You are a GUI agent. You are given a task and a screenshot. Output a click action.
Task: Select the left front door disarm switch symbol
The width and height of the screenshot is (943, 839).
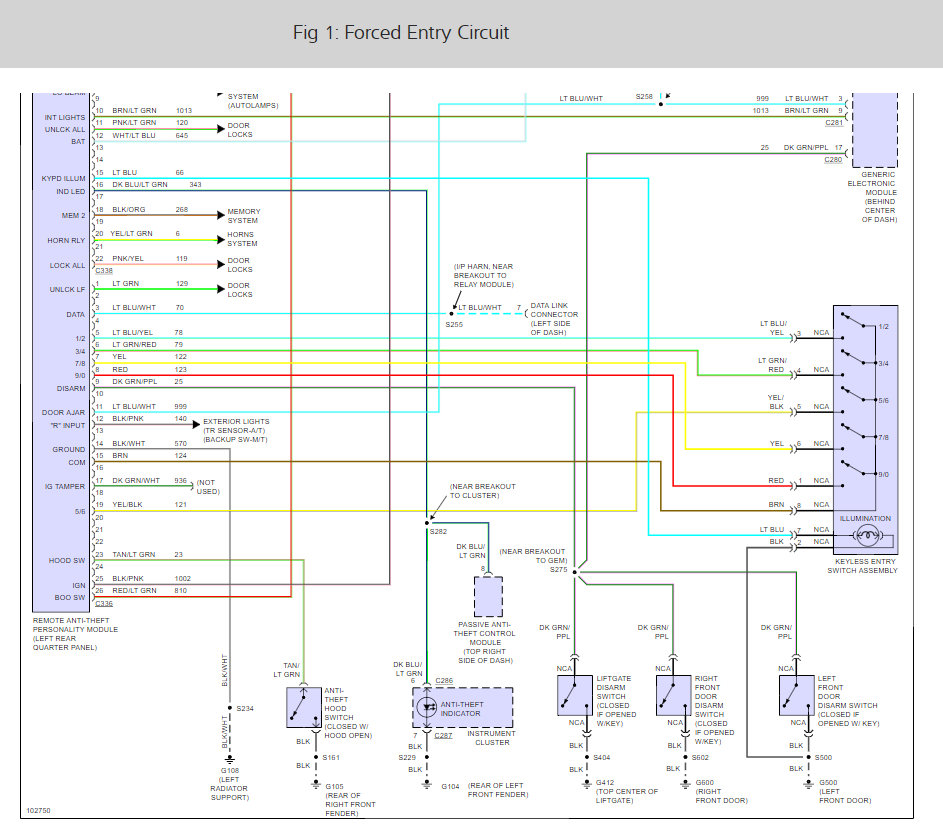[x=796, y=695]
